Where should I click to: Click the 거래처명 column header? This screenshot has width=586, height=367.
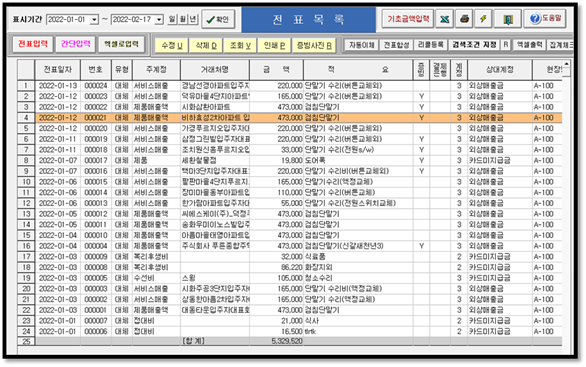click(215, 70)
